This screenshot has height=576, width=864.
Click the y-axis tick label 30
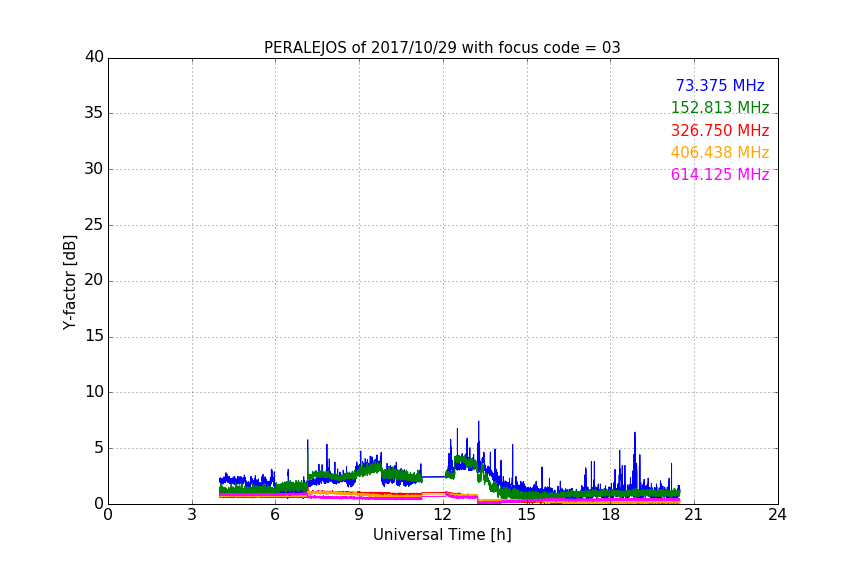[94, 169]
